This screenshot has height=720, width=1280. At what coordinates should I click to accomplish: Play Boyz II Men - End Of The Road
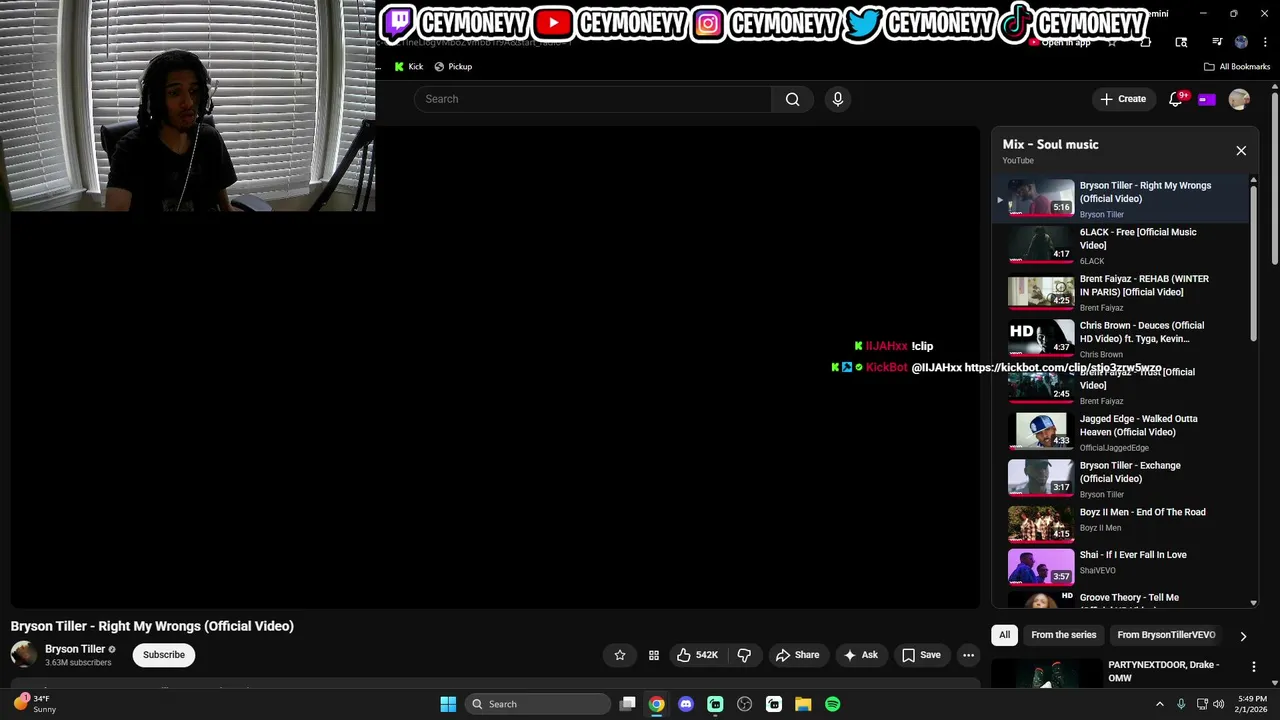tap(1120, 522)
